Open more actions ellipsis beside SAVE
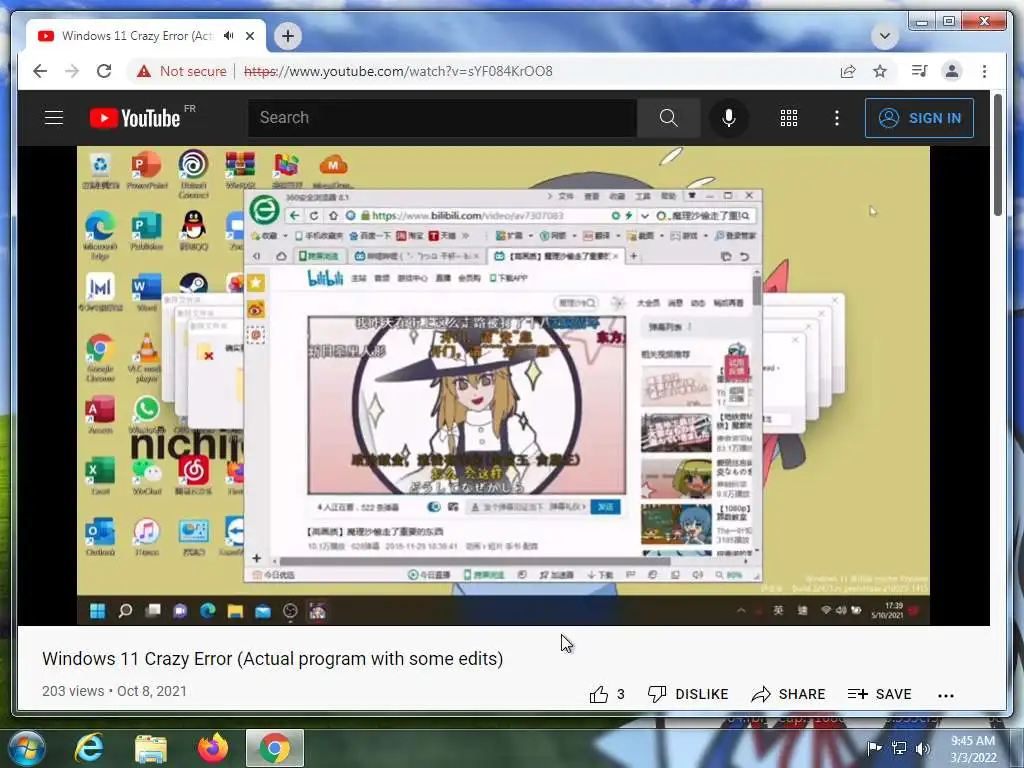The image size is (1024, 768). tap(946, 696)
